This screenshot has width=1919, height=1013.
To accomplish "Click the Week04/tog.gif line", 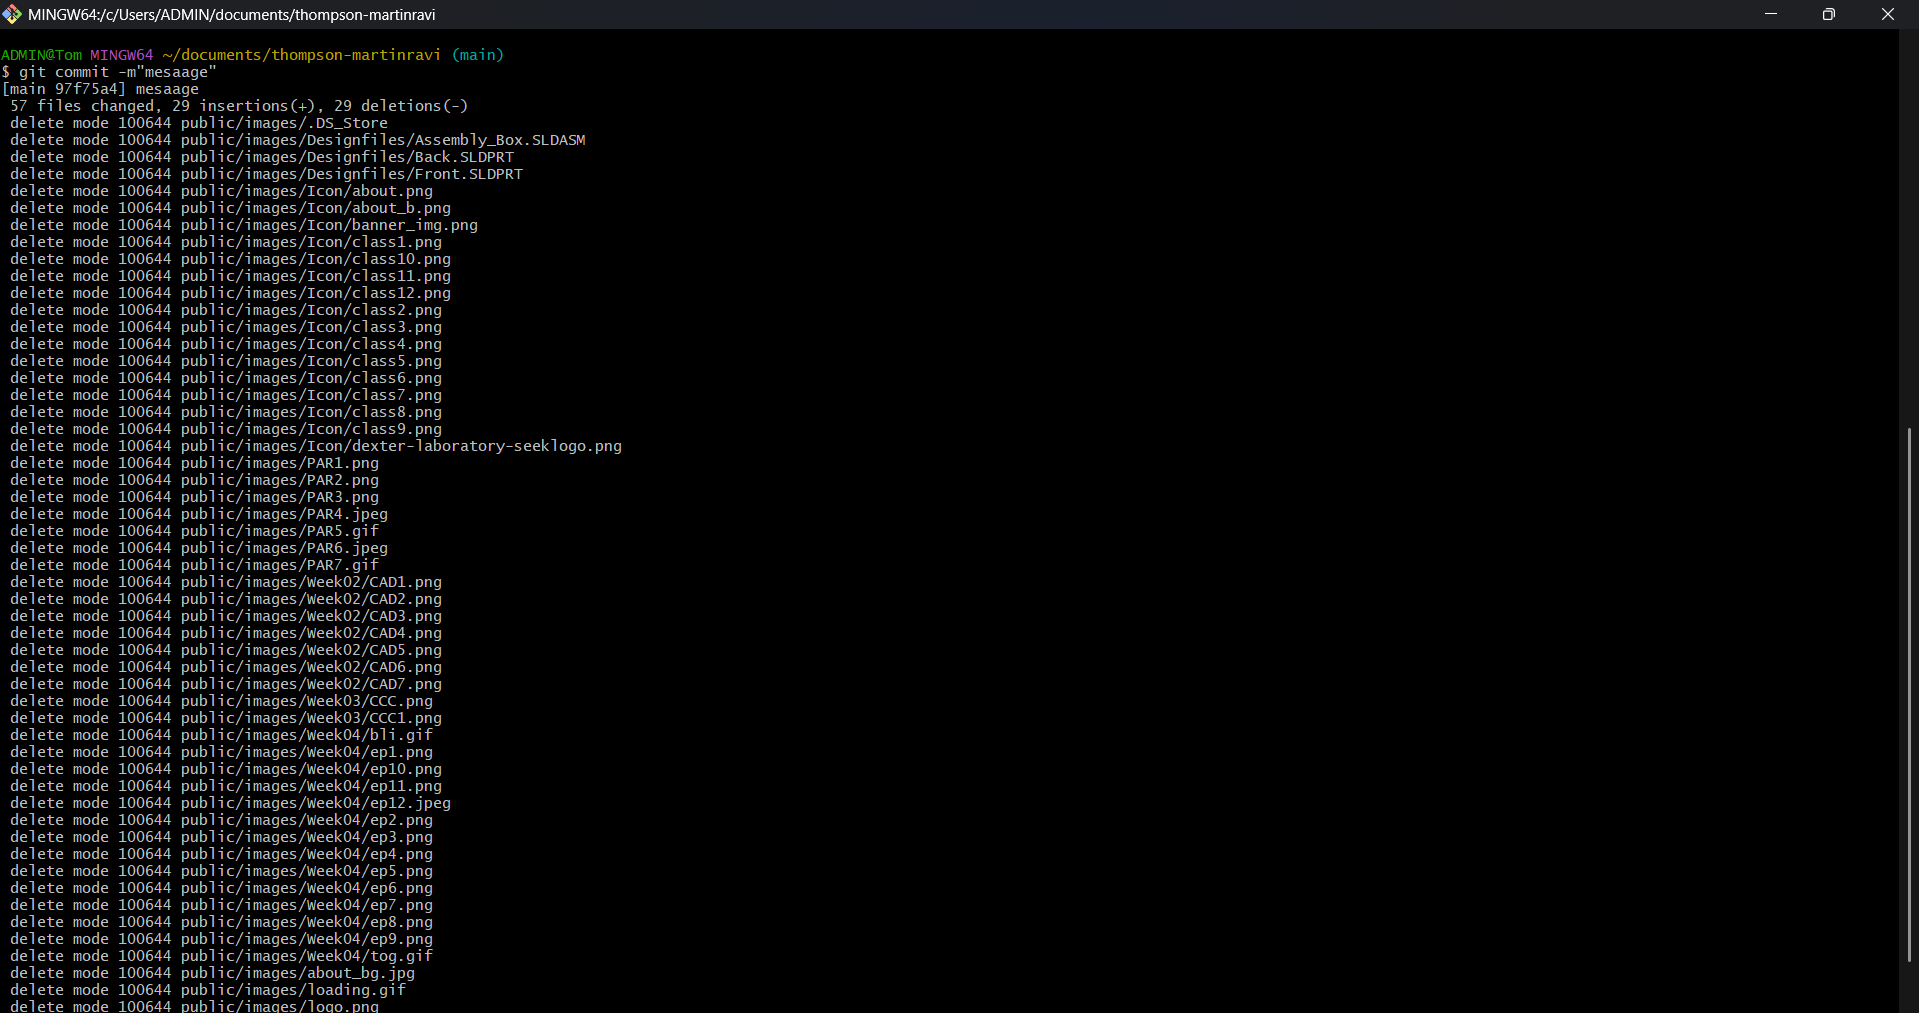I will [x=222, y=956].
